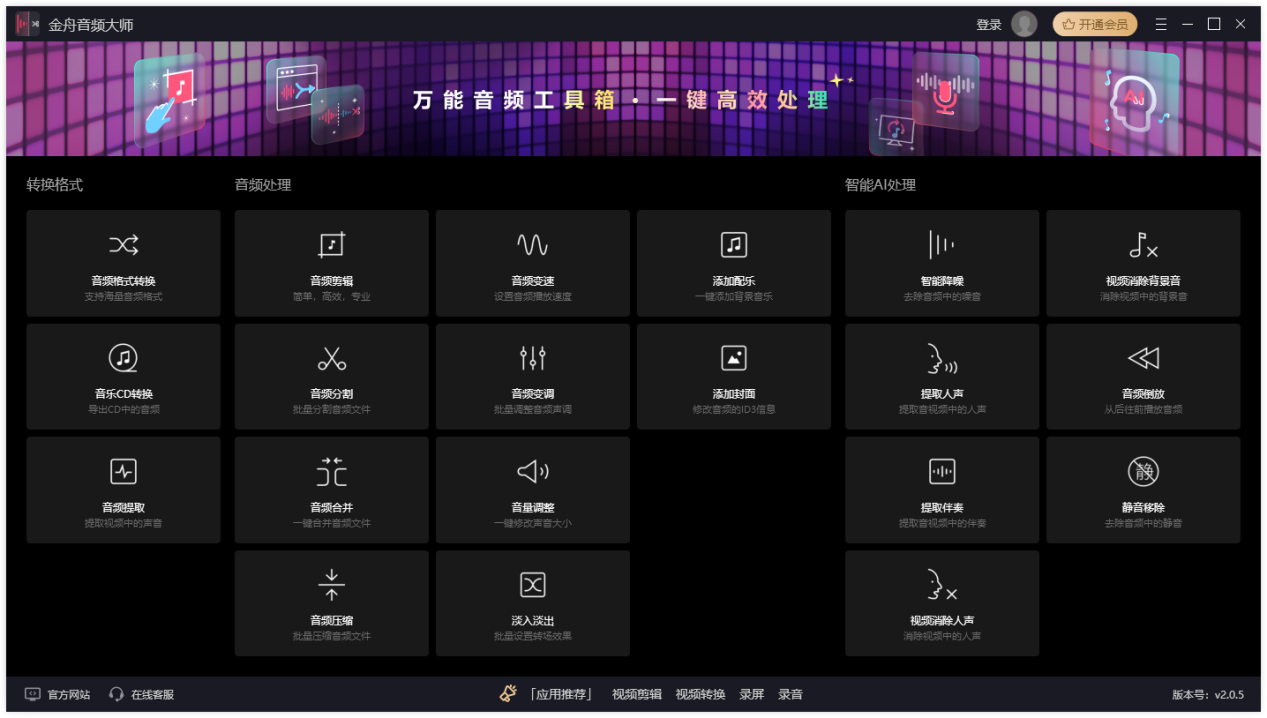Click the 提取人声 voice profile icon

[x=941, y=358]
